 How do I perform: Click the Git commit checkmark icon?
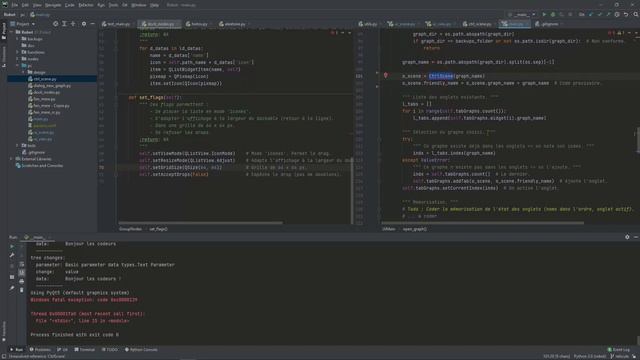(x=600, y=14)
